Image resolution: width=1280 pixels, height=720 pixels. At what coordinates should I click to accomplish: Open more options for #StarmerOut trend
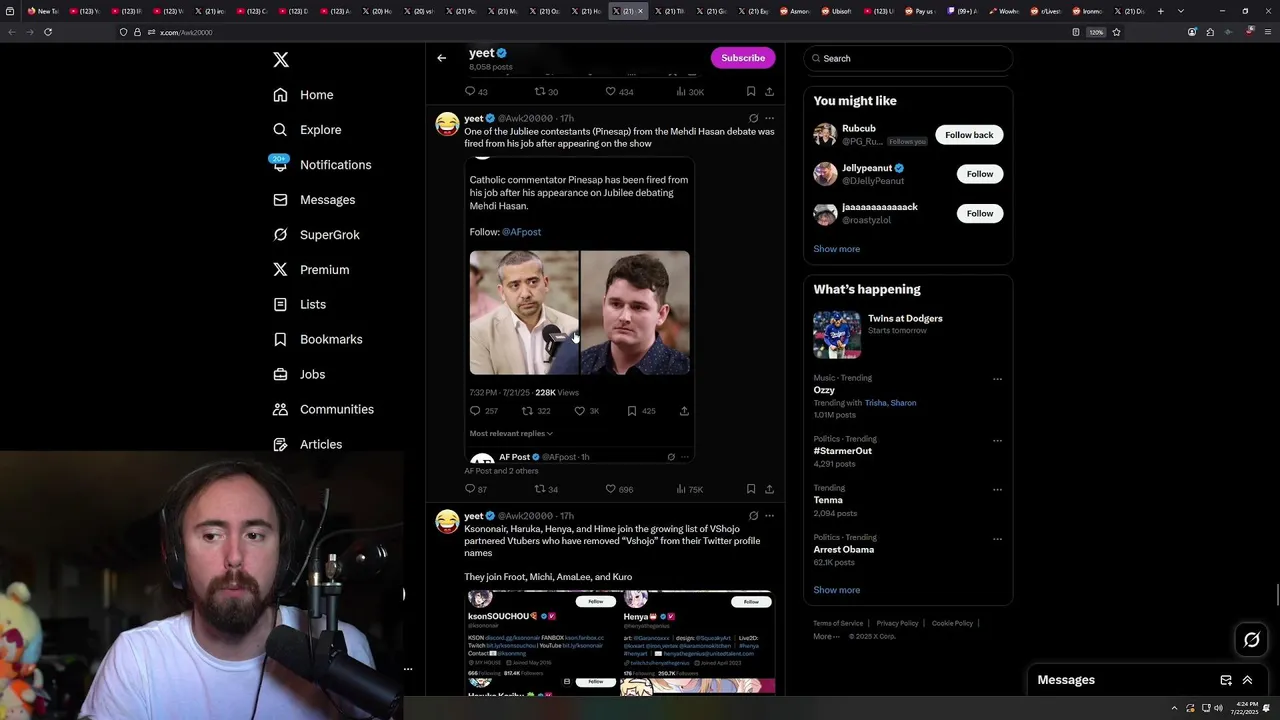point(997,440)
